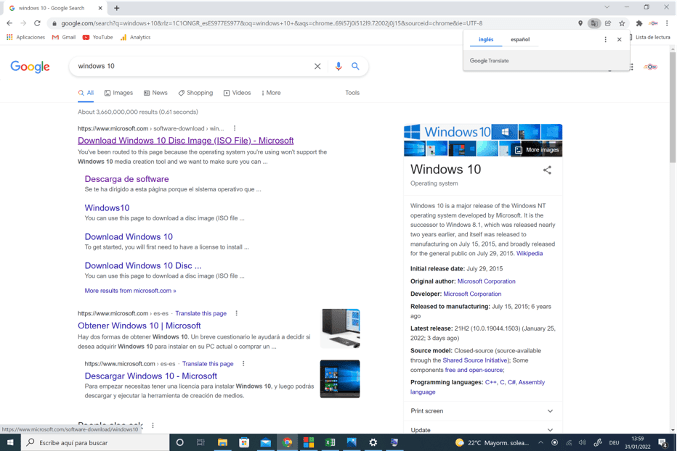The width and height of the screenshot is (677, 451).
Task: Open the More search filters dropdown
Action: [269, 93]
